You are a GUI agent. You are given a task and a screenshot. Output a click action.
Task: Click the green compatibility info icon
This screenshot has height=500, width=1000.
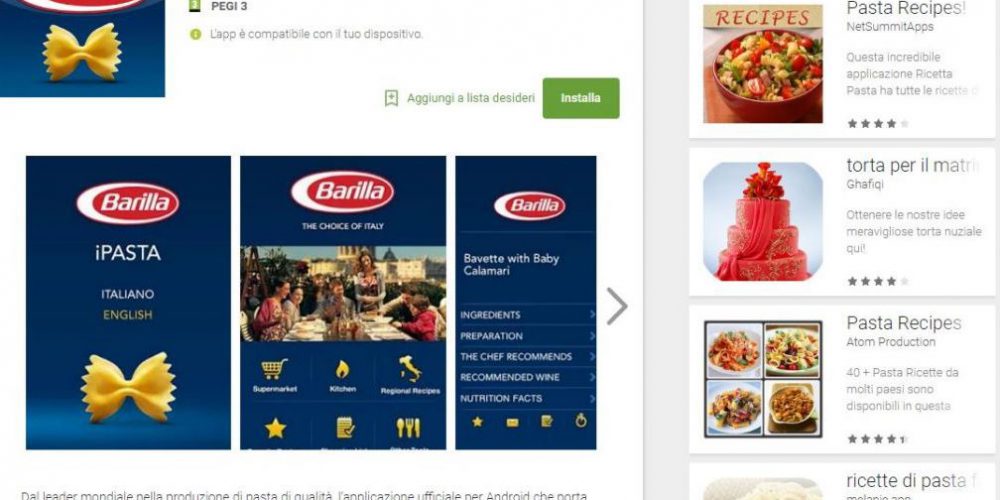195,34
